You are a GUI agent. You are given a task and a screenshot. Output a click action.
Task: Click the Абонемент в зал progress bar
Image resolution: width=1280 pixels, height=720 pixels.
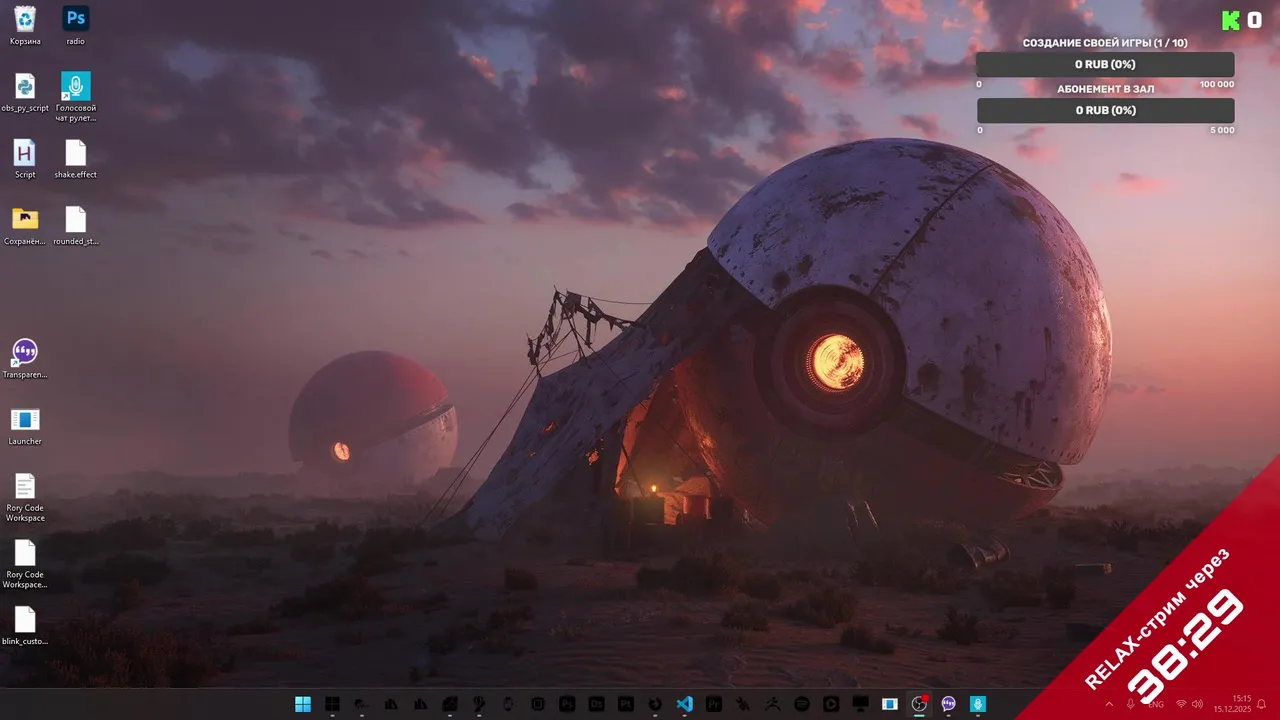[x=1105, y=110]
